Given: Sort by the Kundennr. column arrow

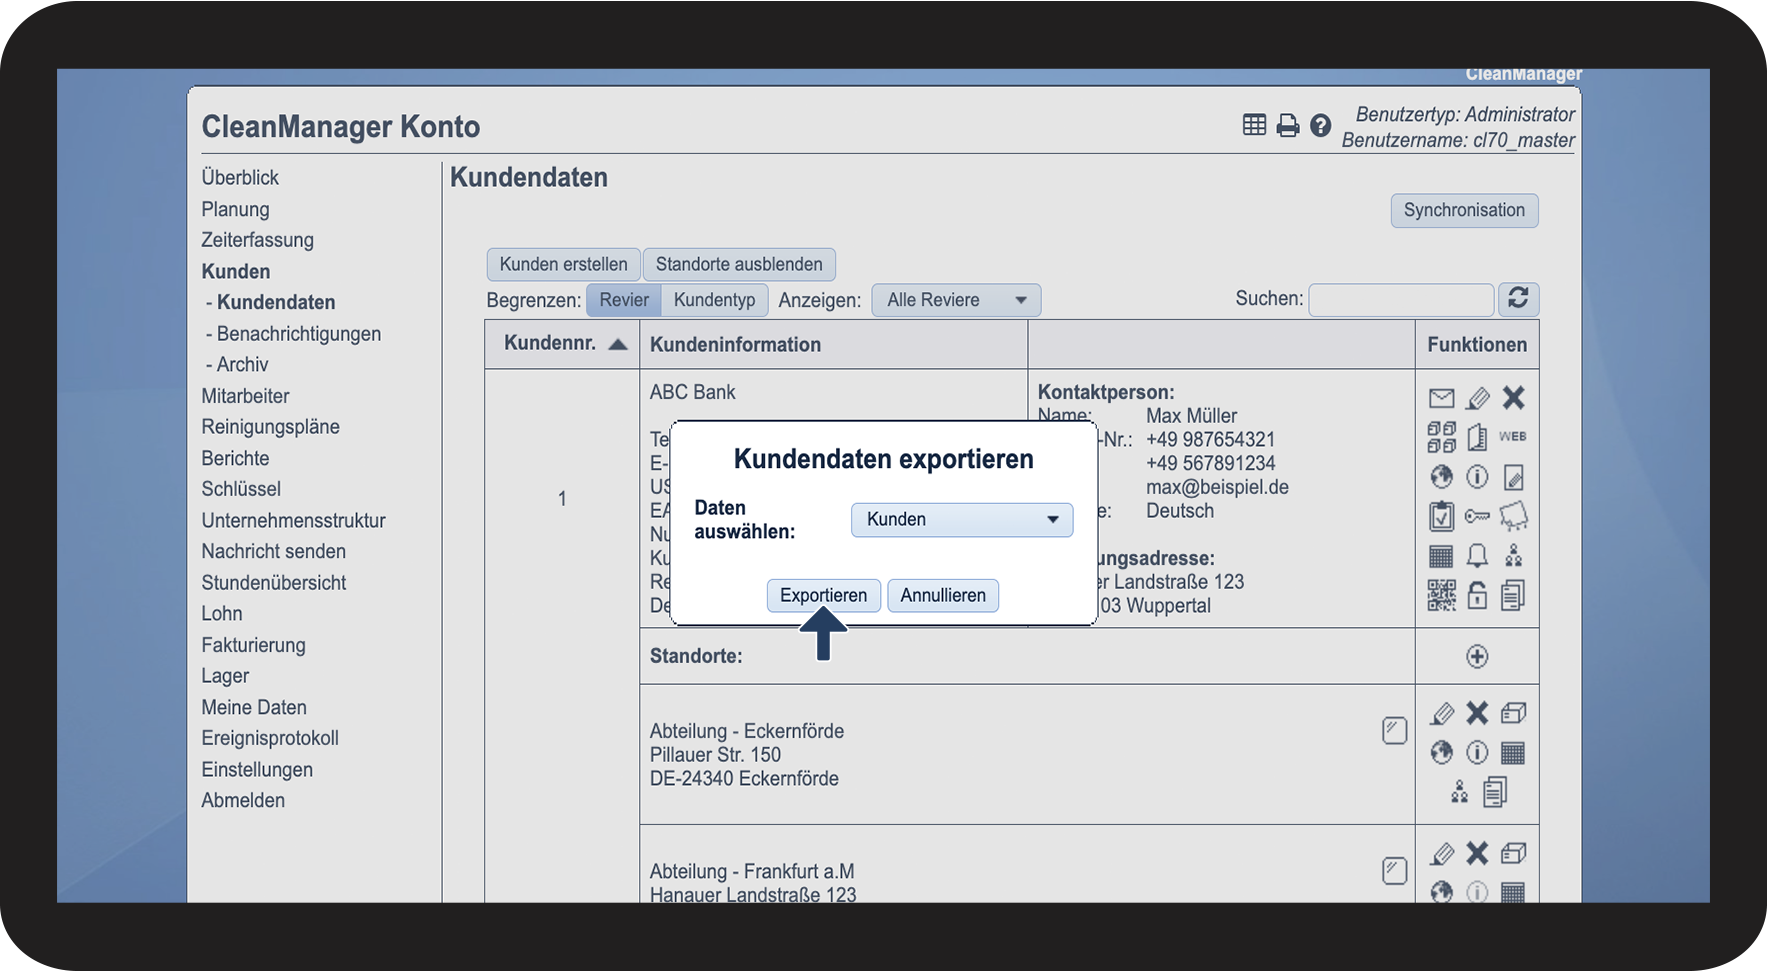Looking at the screenshot, I should (x=618, y=344).
